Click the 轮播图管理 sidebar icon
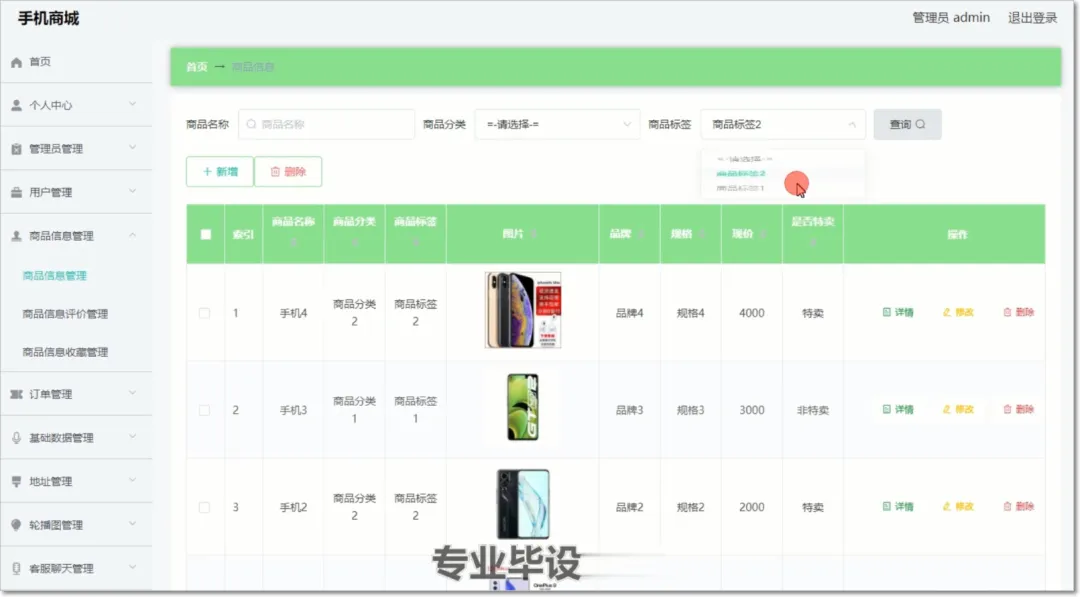This screenshot has height=597, width=1080. 17,525
